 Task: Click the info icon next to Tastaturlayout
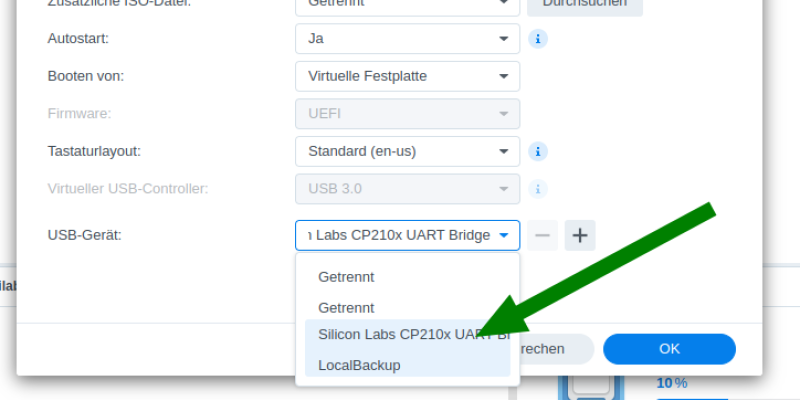pyautogui.click(x=538, y=152)
